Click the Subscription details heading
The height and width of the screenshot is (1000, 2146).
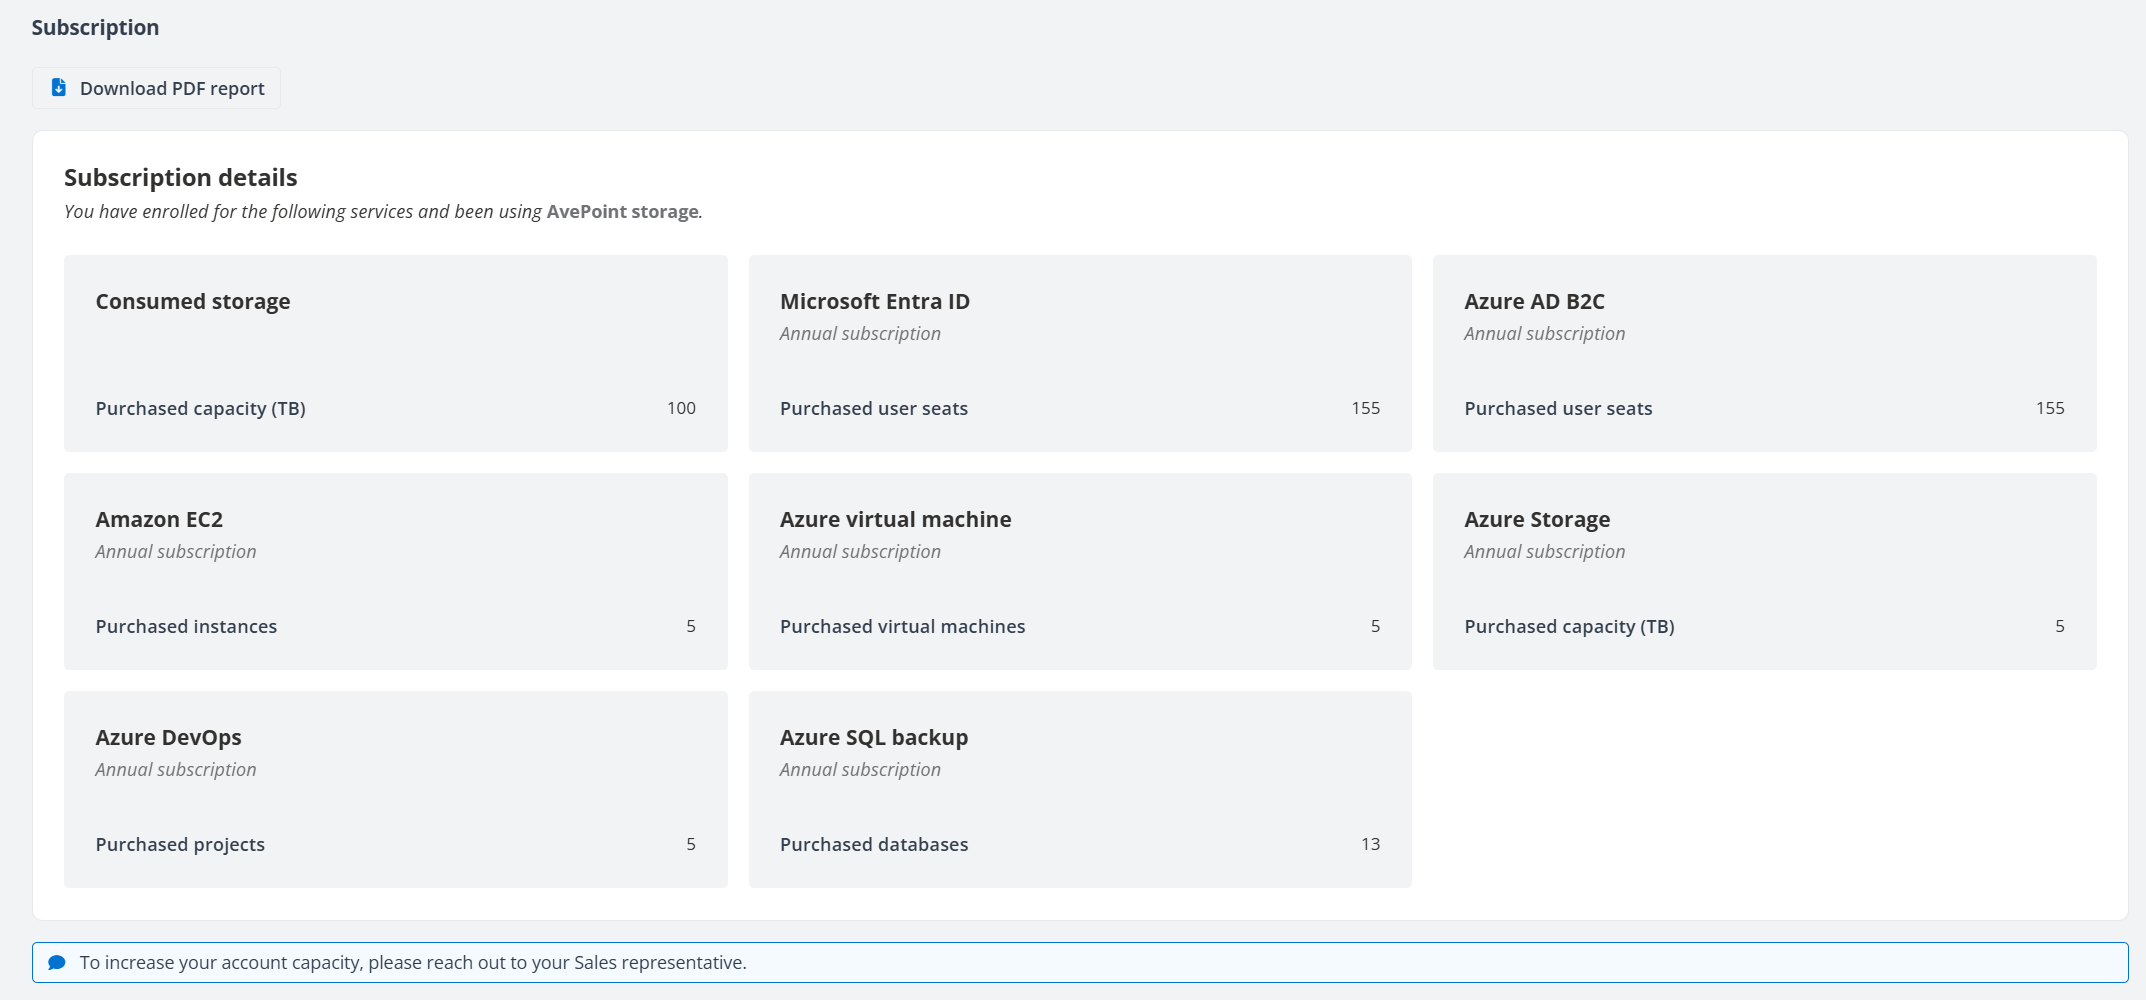click(x=181, y=178)
